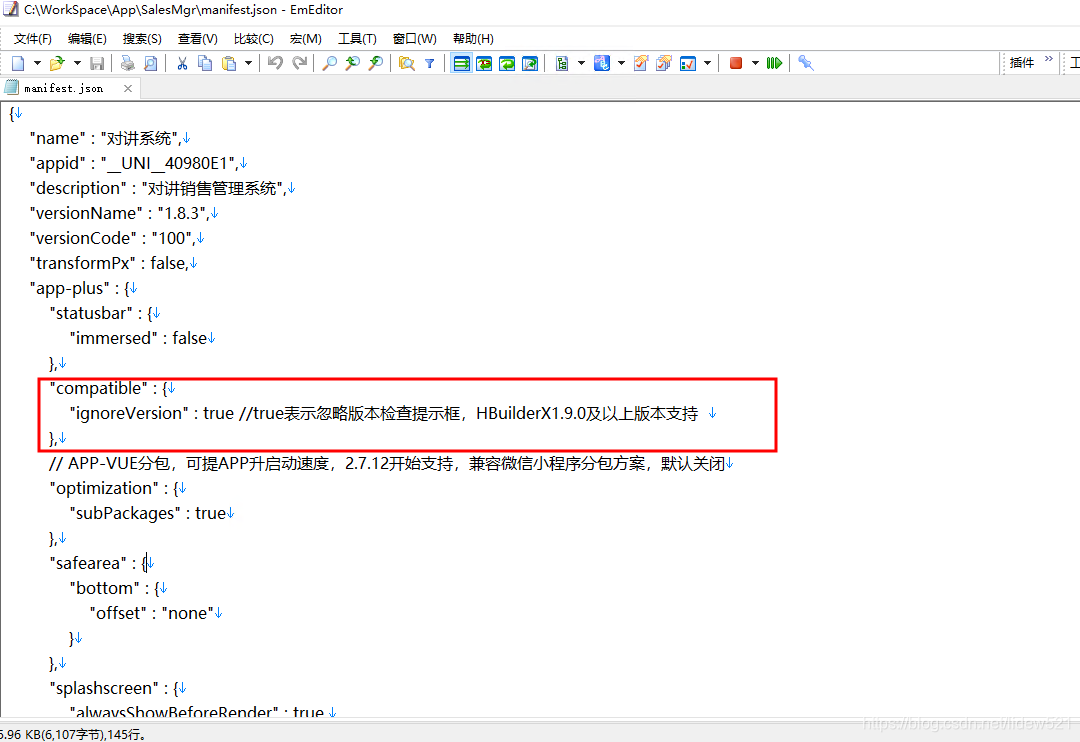
Task: Toggle the No Wrap mode button
Action: click(461, 63)
